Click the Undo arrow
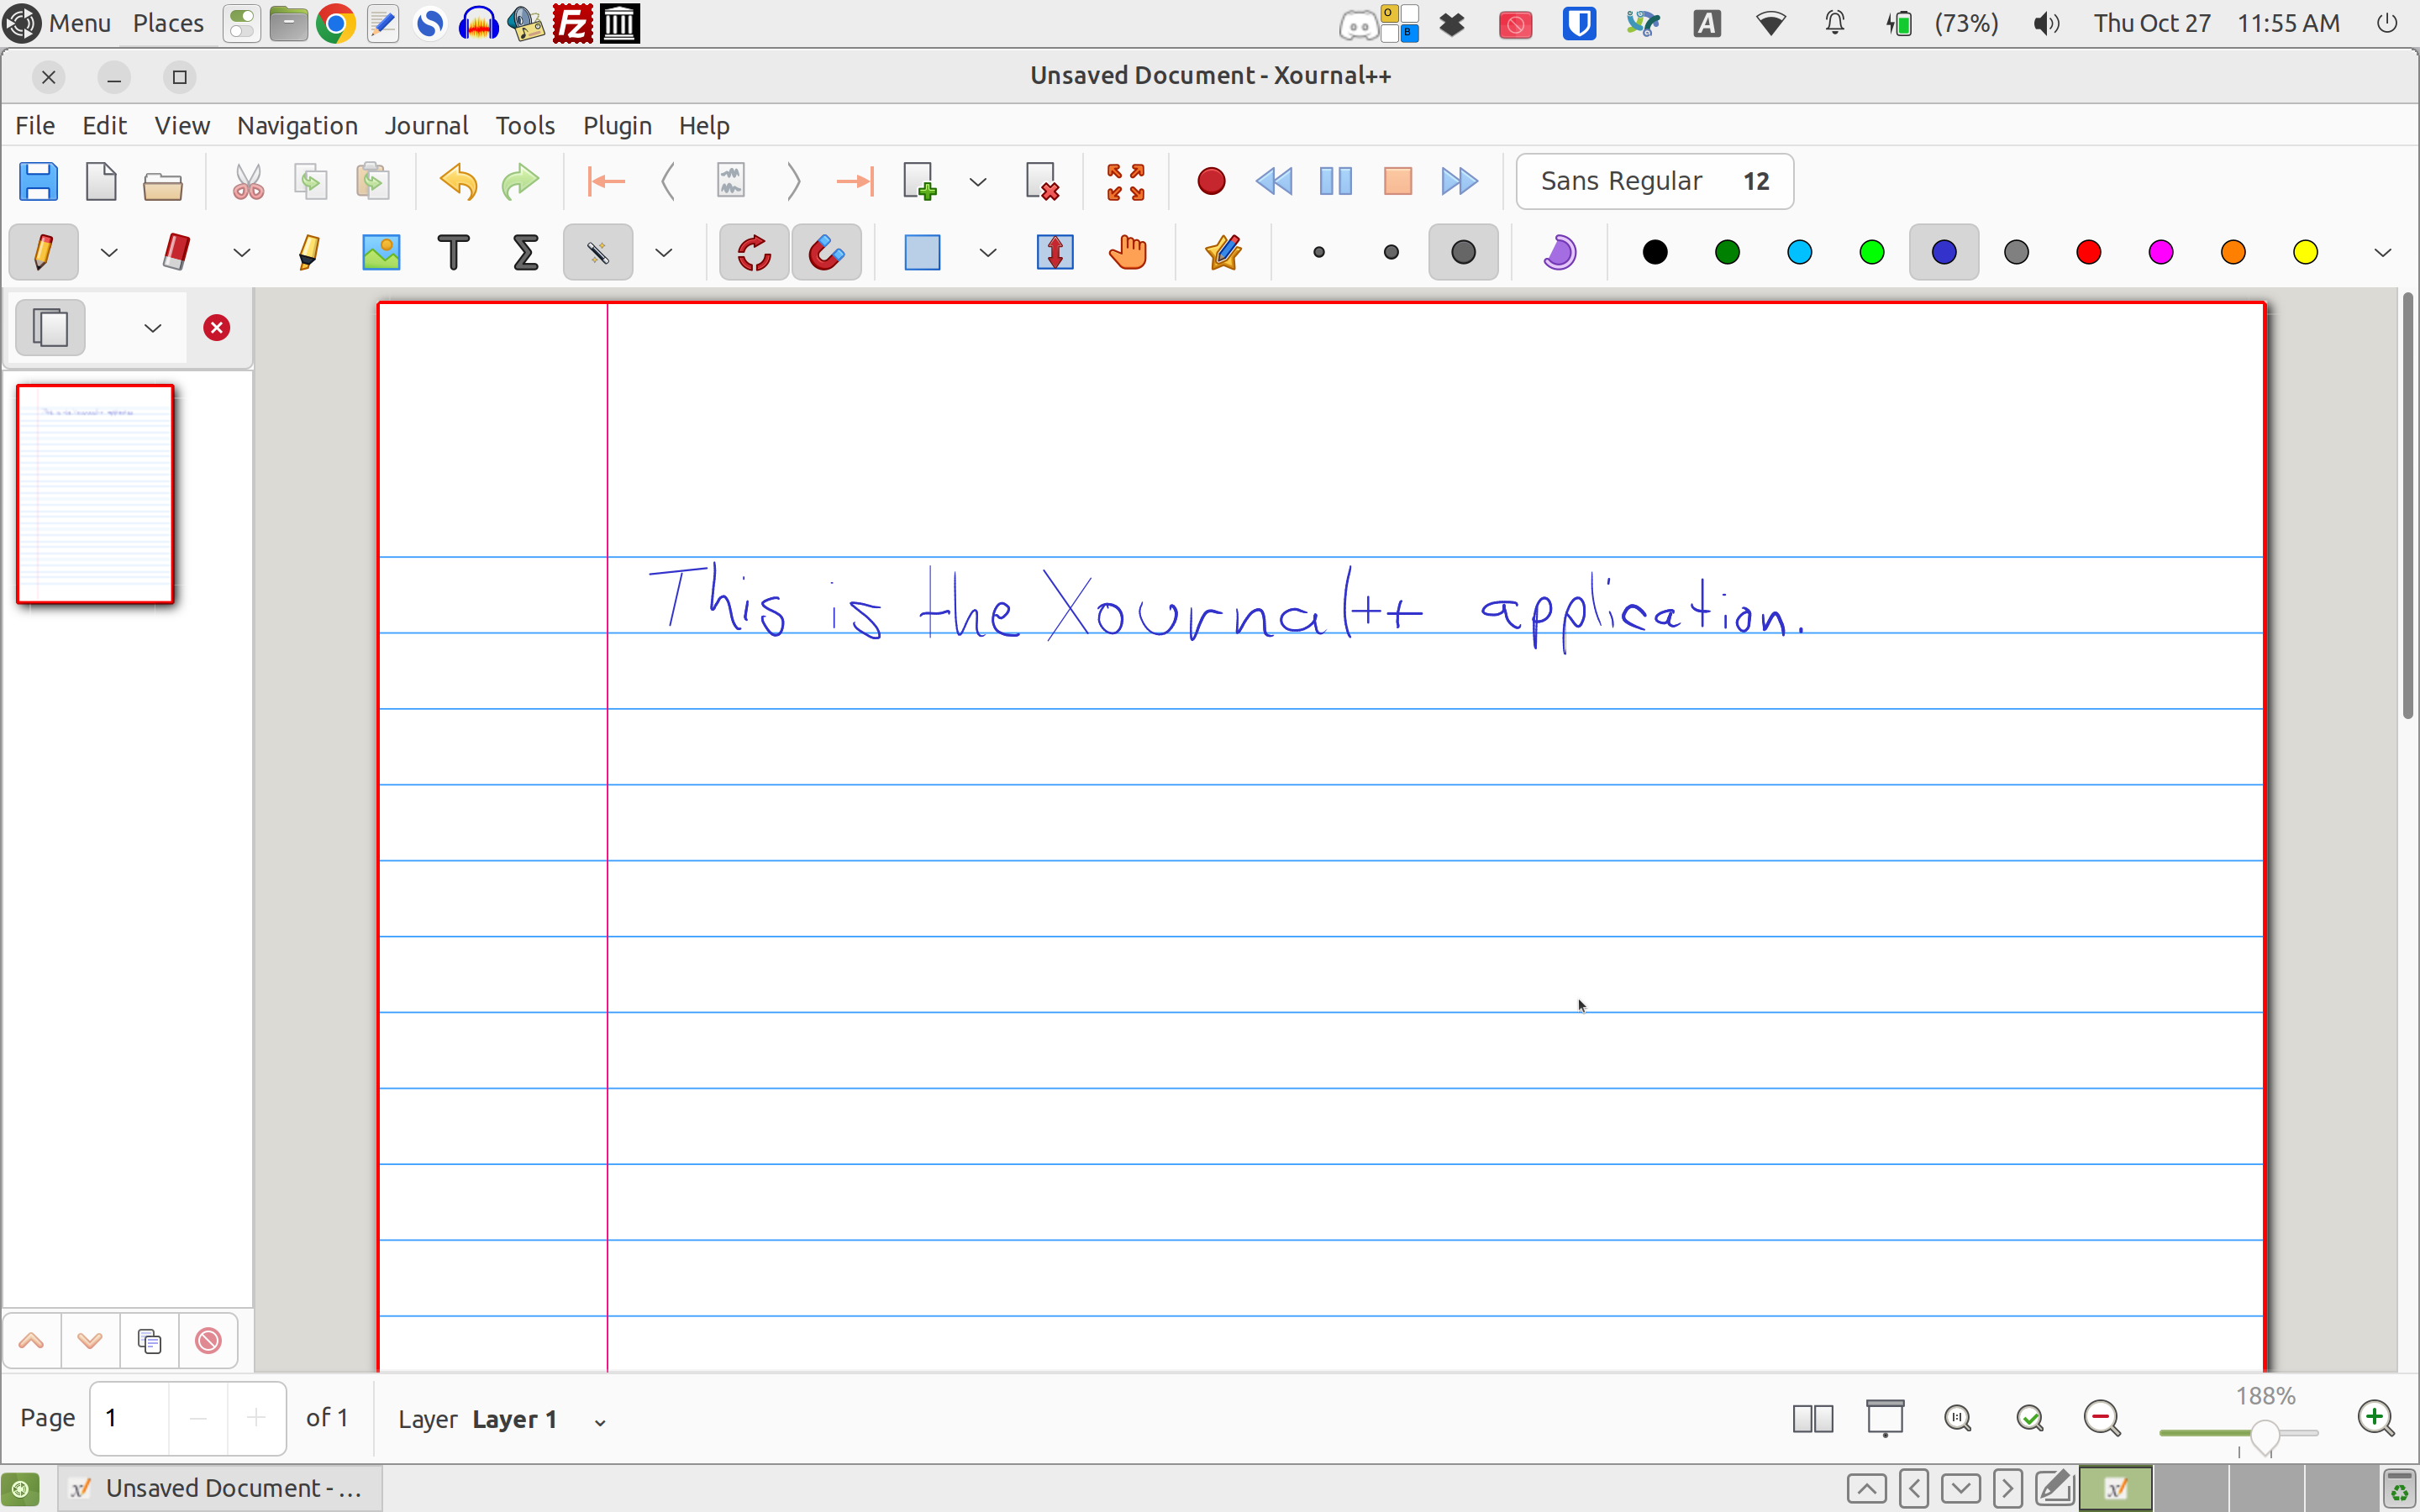 coord(458,182)
